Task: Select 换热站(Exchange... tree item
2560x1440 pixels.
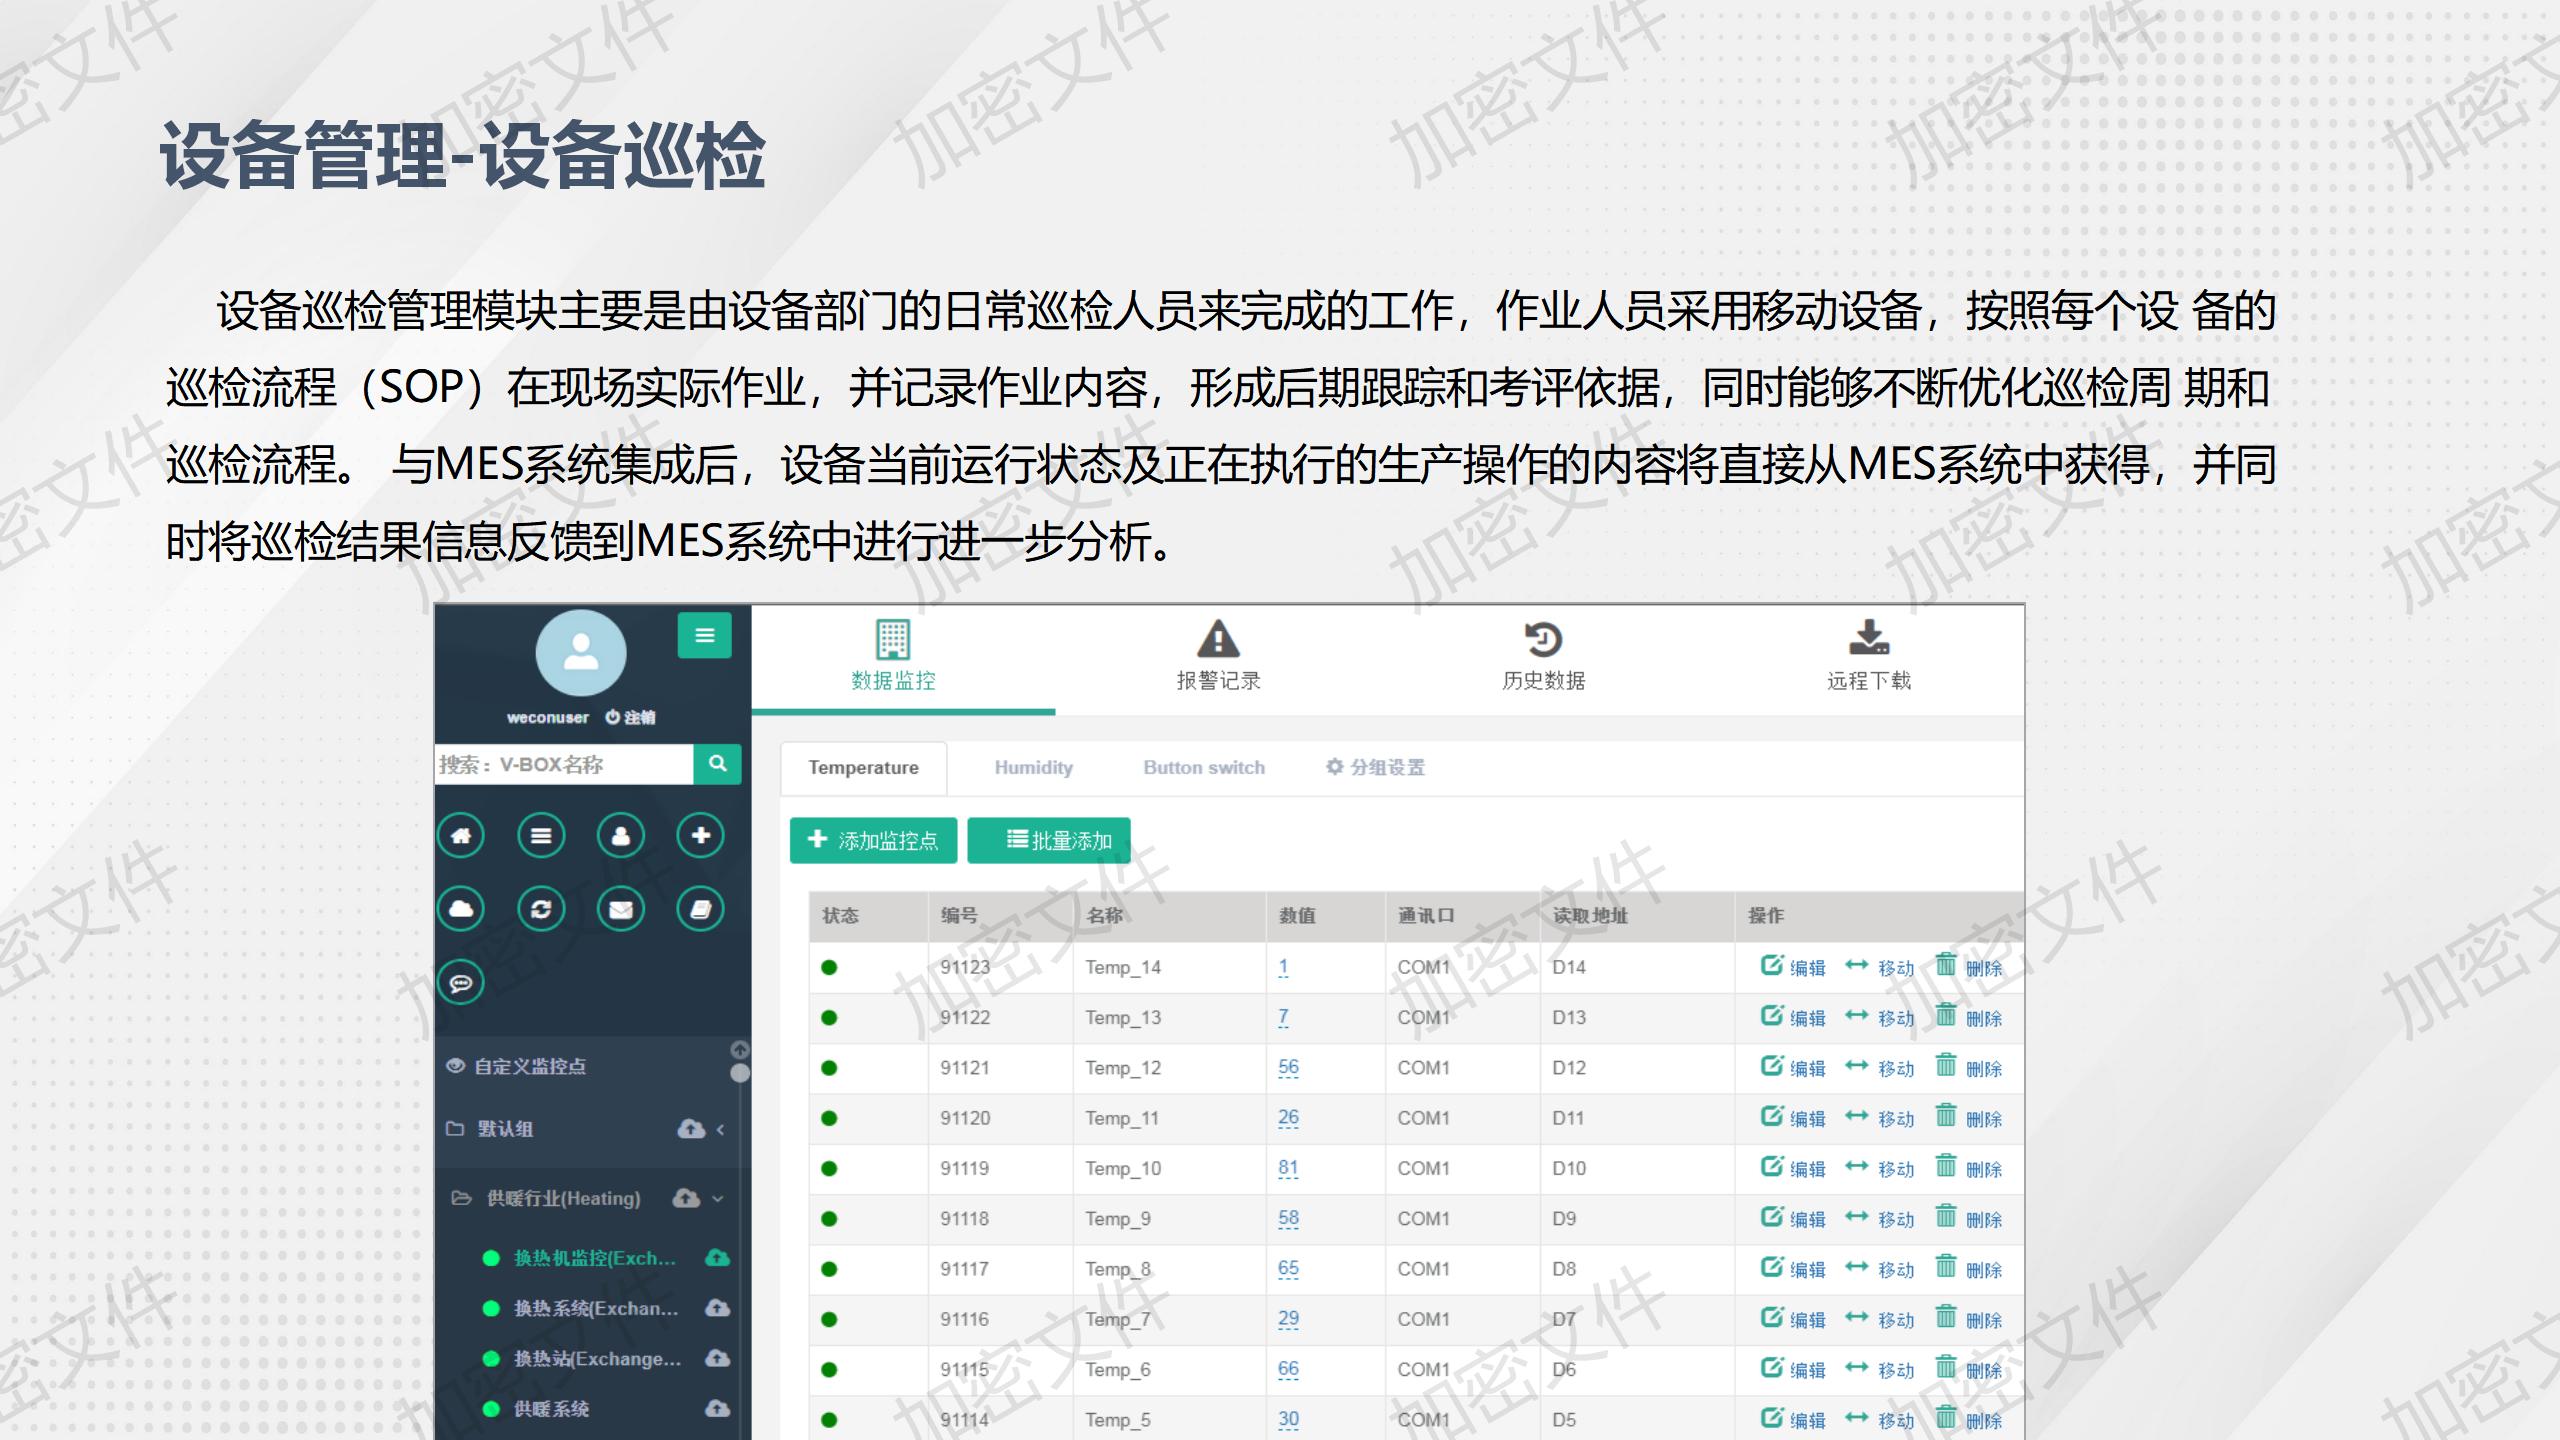Action: (597, 1358)
